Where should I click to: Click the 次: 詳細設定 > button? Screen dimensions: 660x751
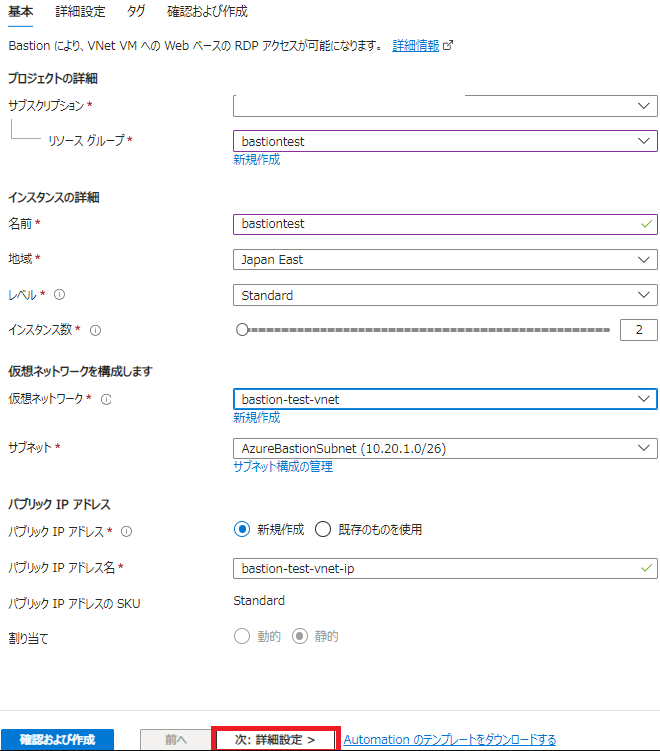tap(275, 740)
